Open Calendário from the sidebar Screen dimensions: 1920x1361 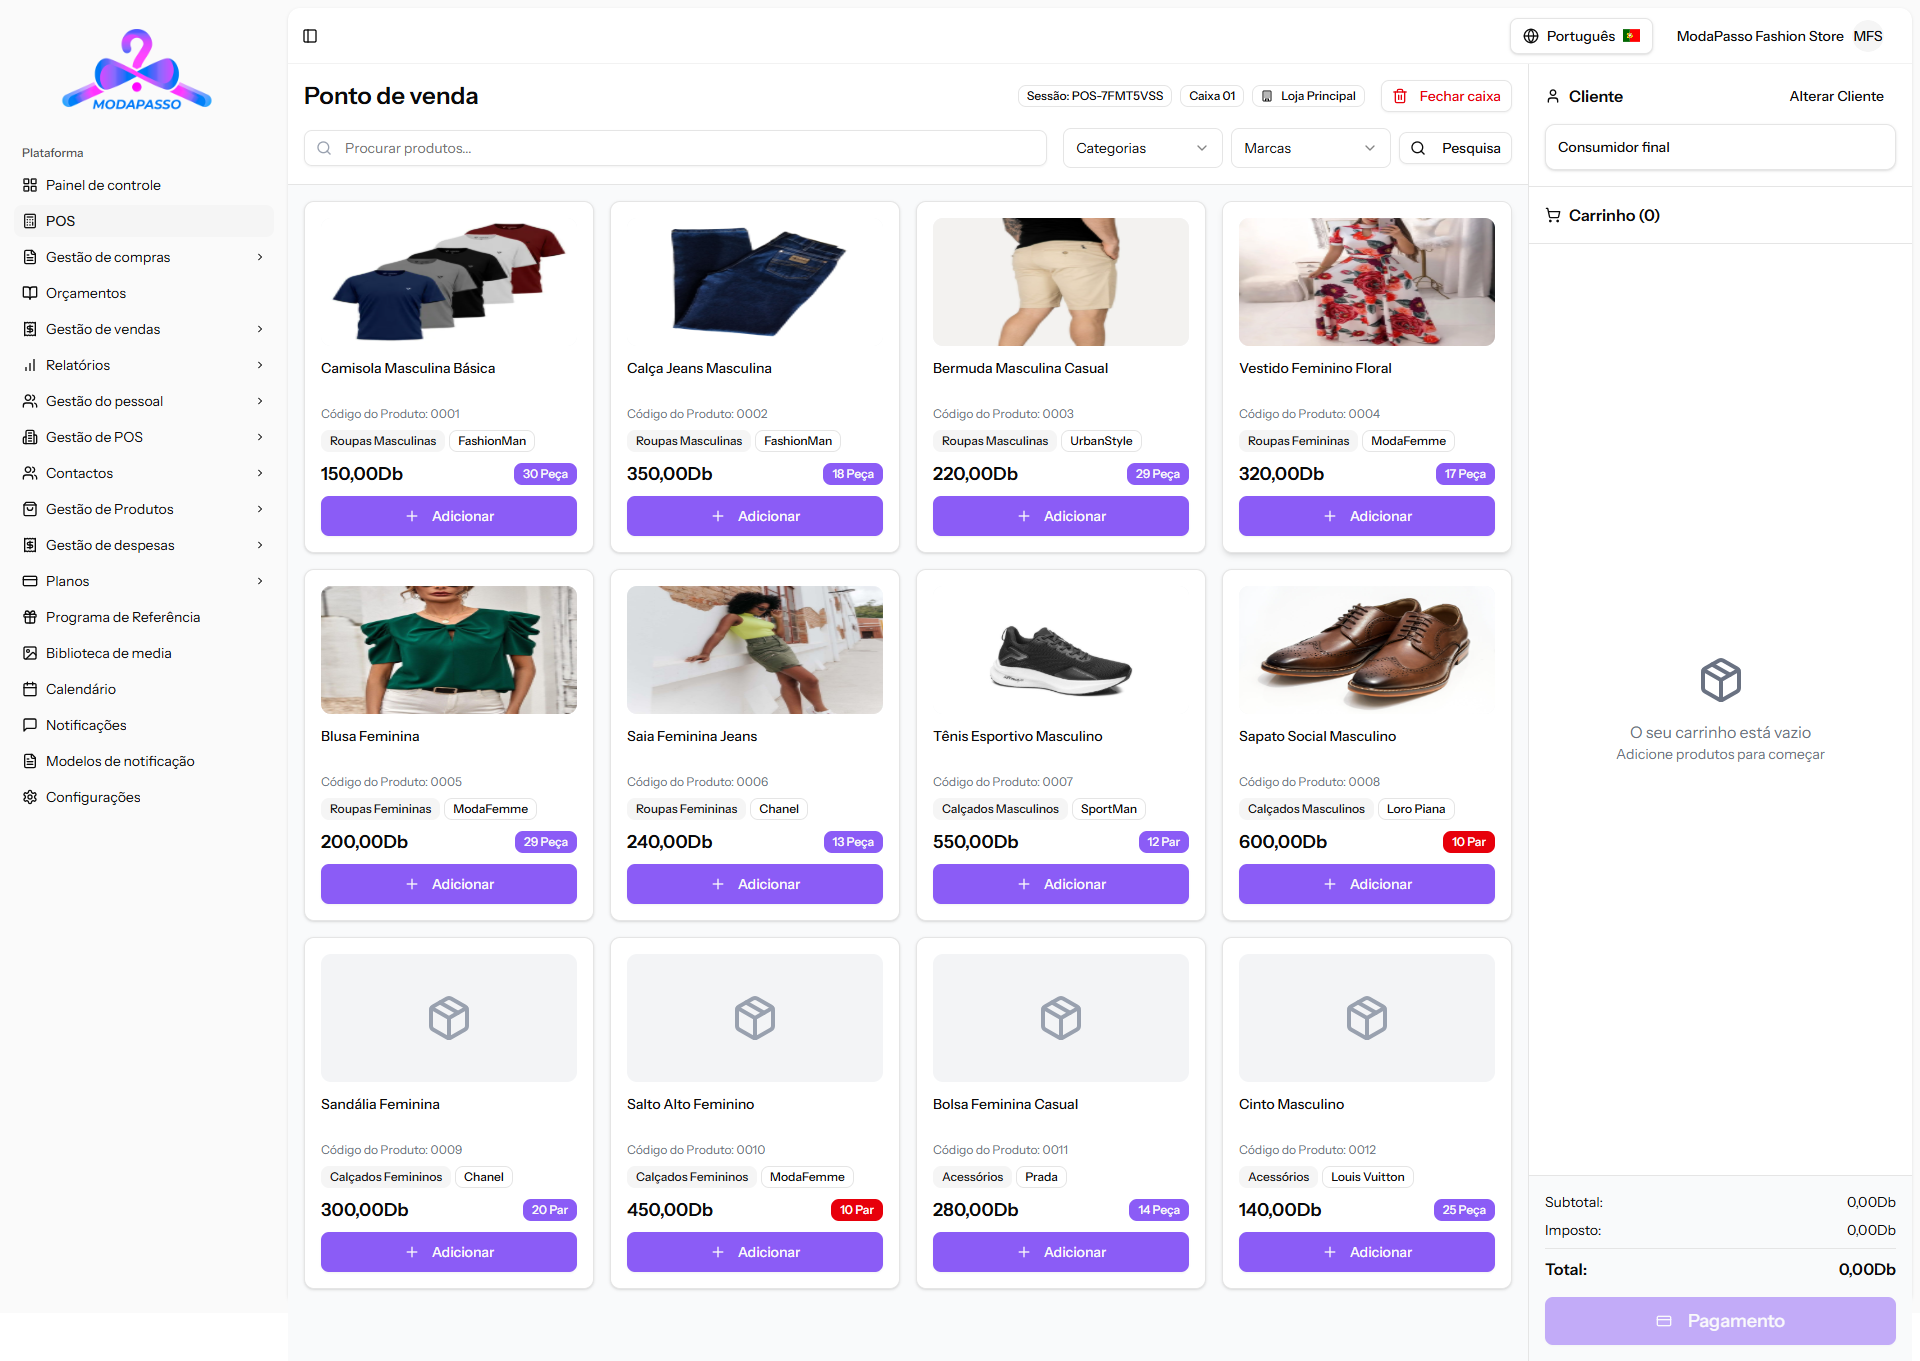pyautogui.click(x=80, y=689)
